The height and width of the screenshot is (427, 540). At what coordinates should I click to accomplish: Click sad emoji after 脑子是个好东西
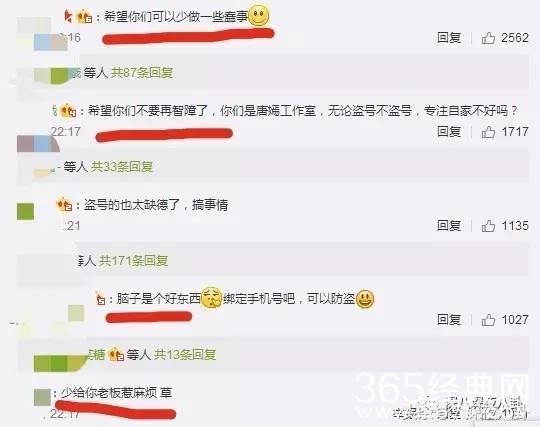point(211,297)
